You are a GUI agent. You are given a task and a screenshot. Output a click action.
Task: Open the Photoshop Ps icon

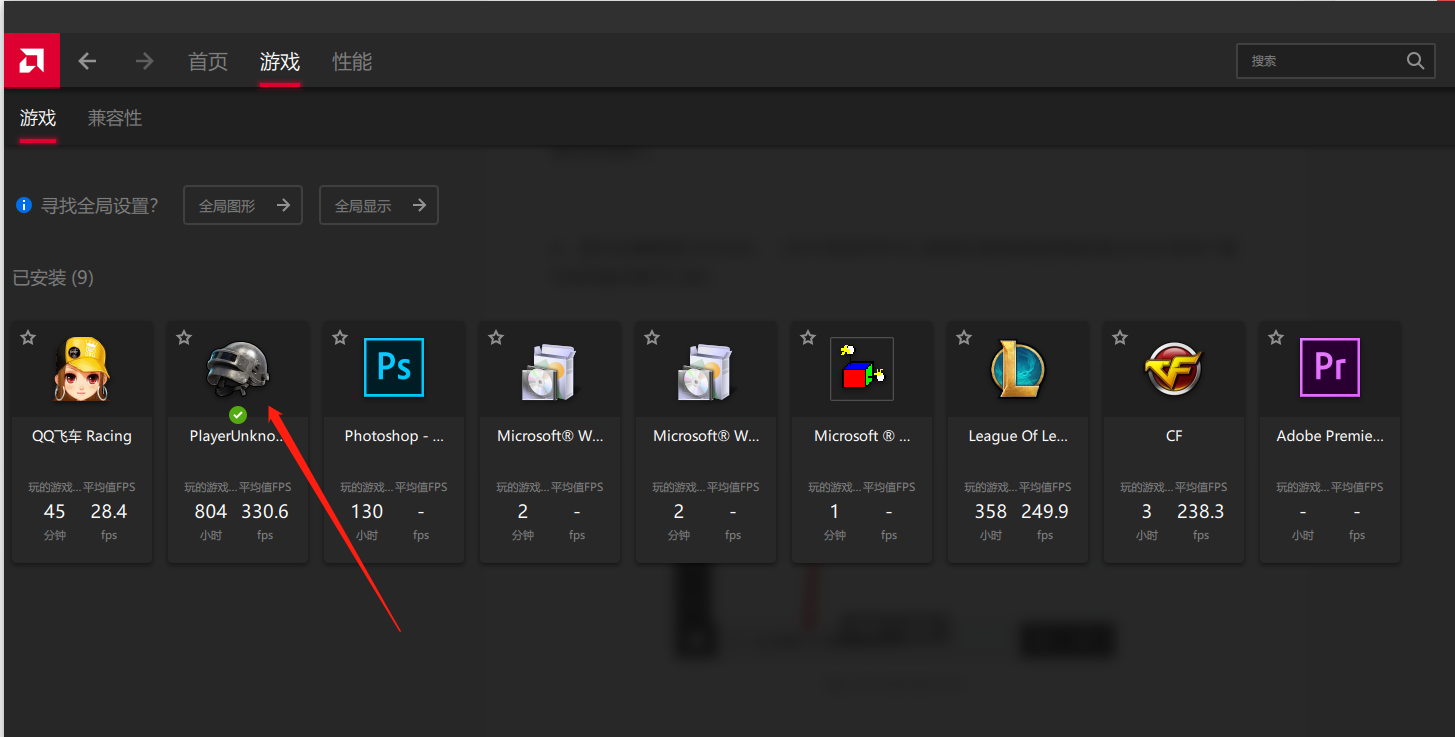394,368
